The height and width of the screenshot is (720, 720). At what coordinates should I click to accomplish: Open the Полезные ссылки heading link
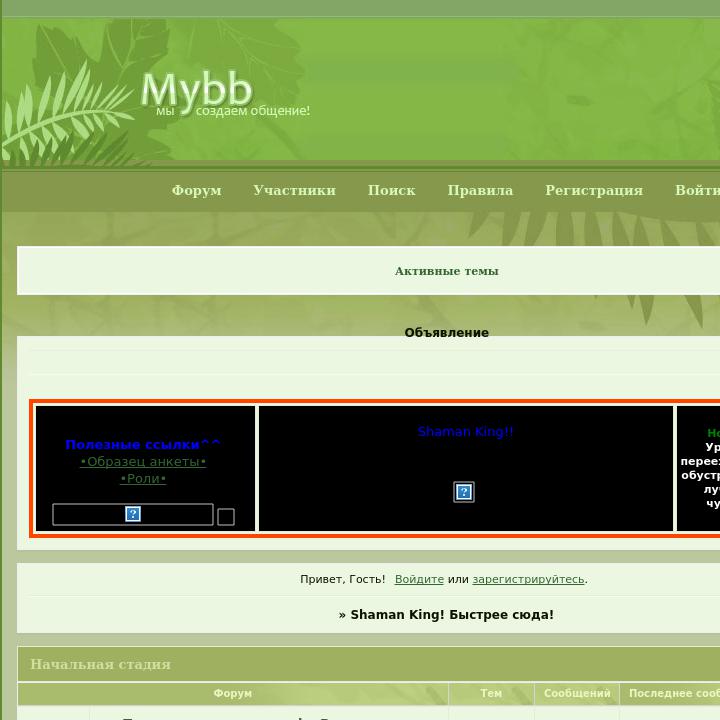click(x=143, y=444)
